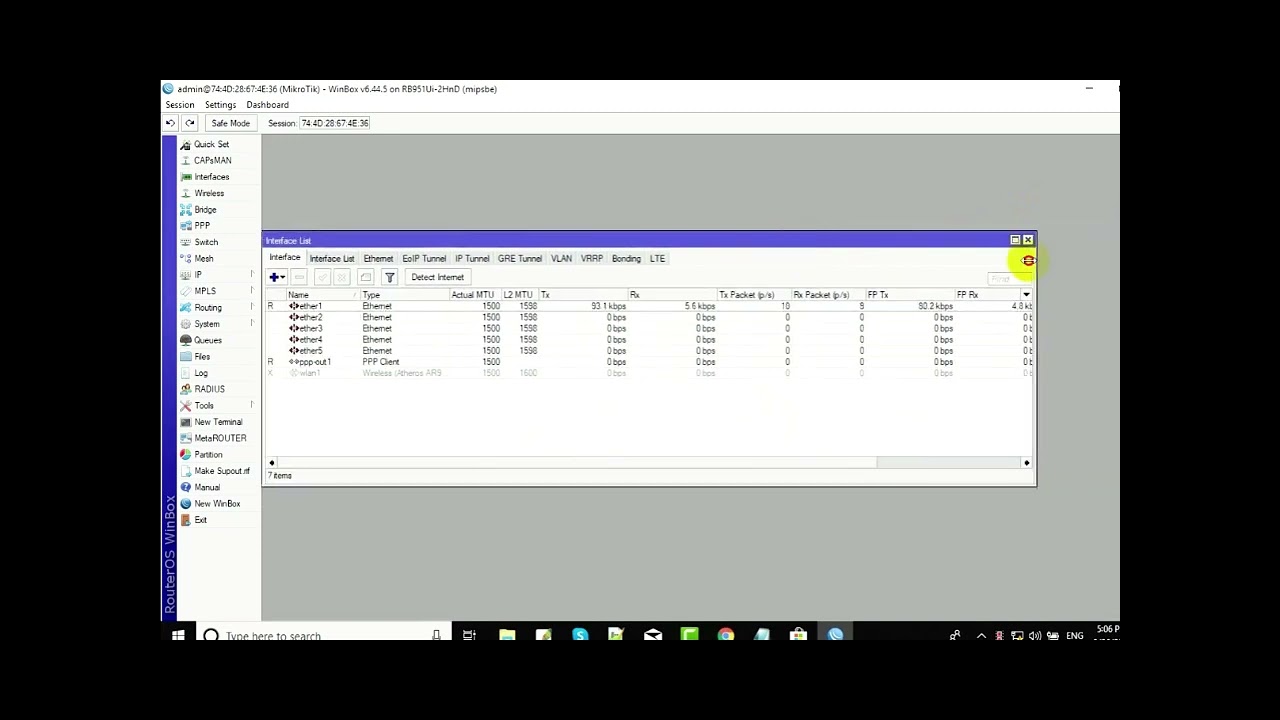Select the disabled wlan1 row
The height and width of the screenshot is (720, 1280).
pos(649,373)
